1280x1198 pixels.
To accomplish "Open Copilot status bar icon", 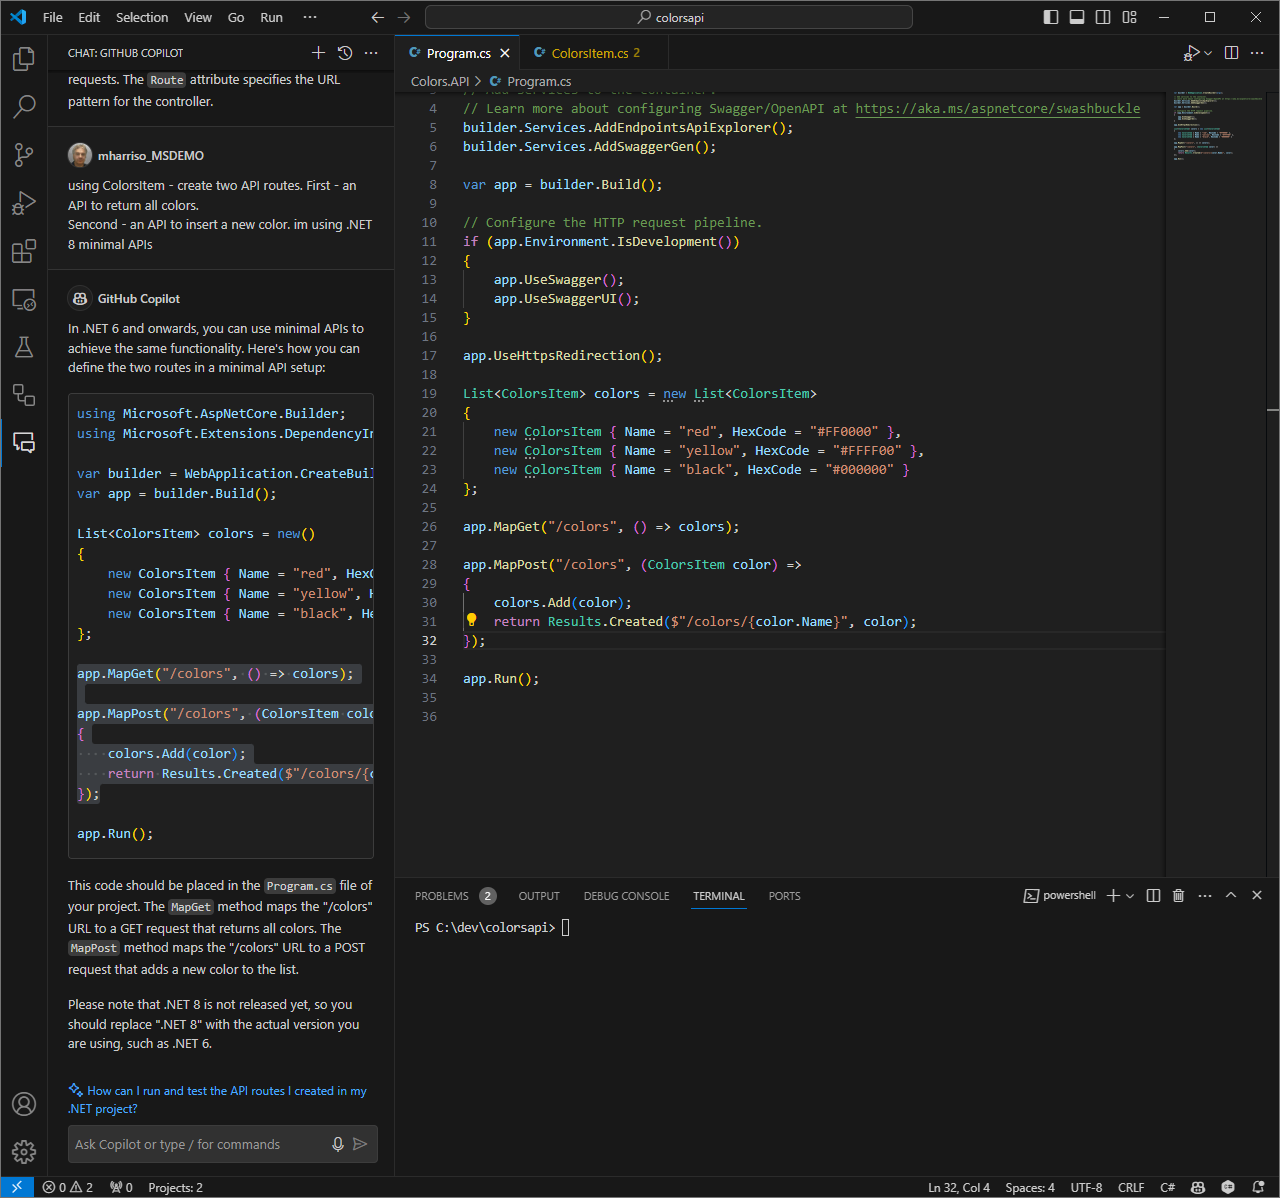I will [x=1198, y=1187].
